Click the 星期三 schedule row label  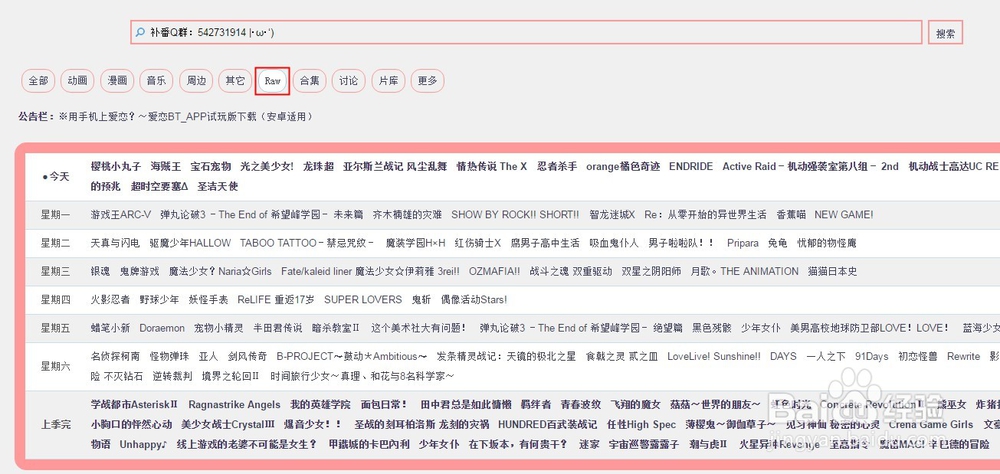(x=55, y=271)
